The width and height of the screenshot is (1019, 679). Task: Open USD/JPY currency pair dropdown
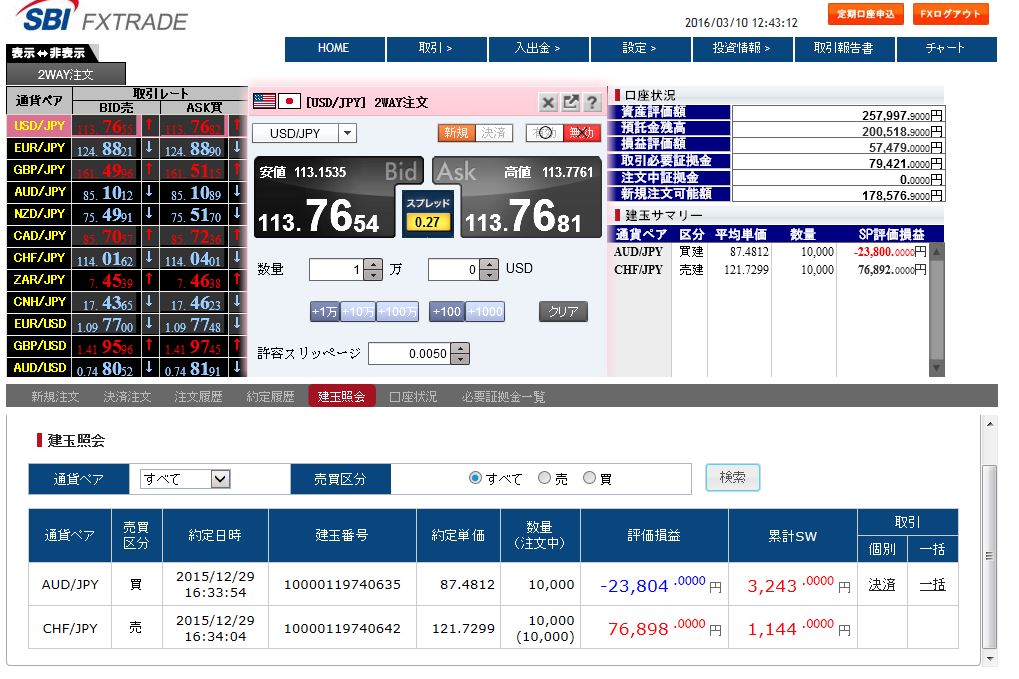click(x=348, y=133)
